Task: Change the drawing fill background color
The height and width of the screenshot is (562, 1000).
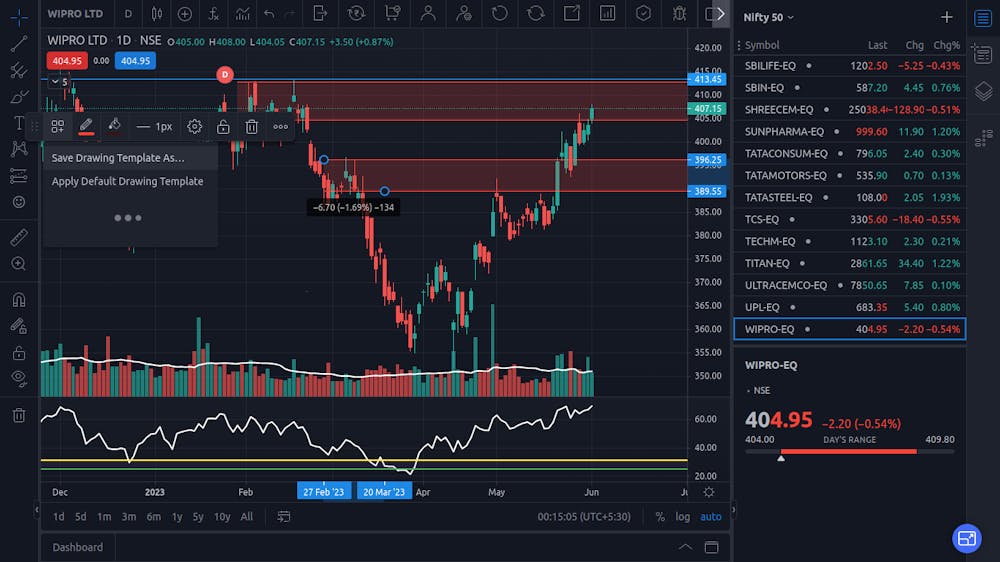Action: click(114, 126)
